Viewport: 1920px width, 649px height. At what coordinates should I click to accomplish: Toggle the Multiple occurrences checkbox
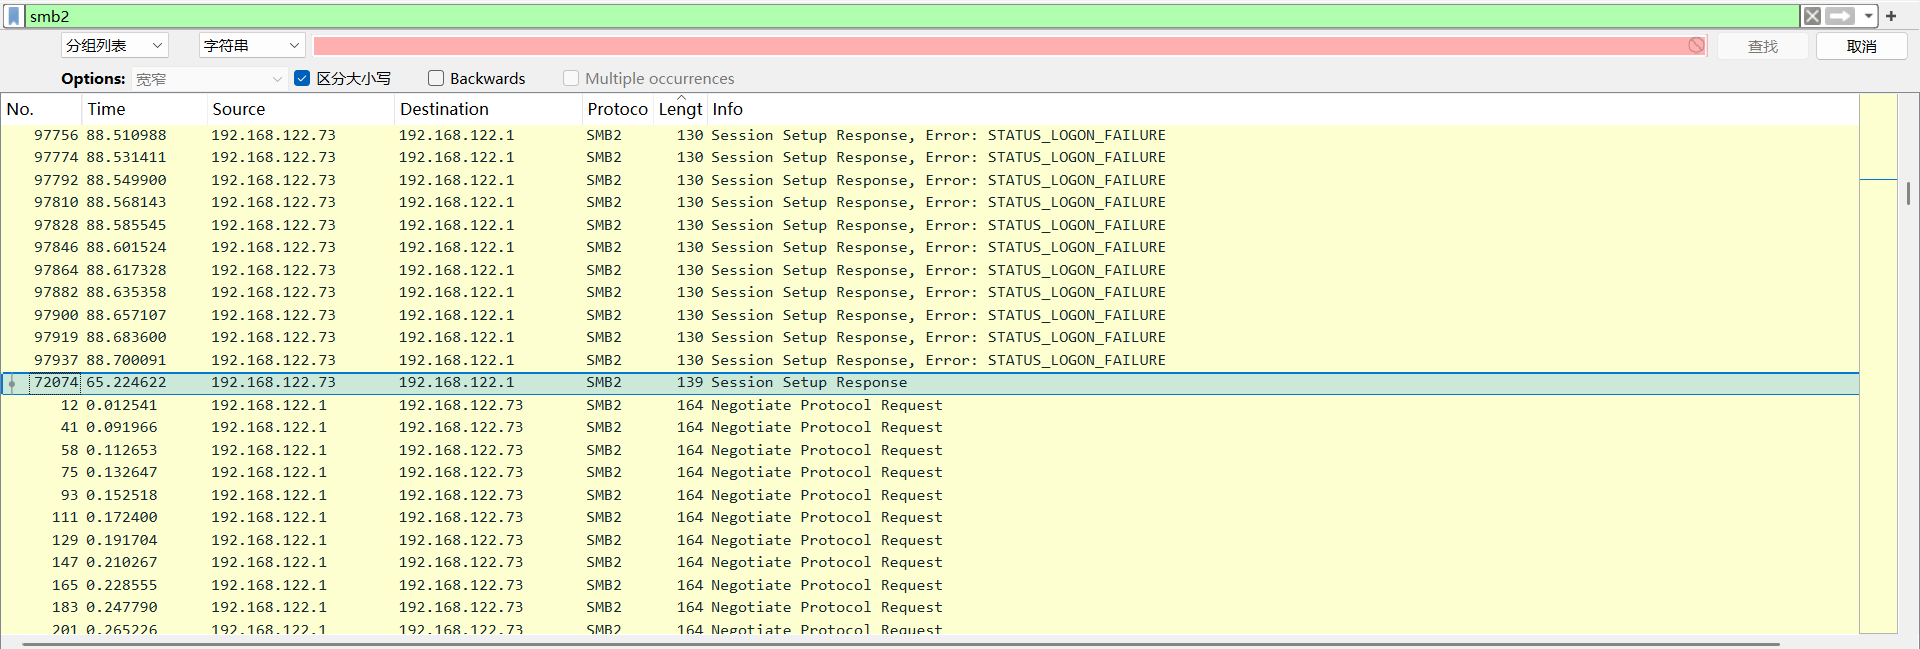click(x=571, y=78)
